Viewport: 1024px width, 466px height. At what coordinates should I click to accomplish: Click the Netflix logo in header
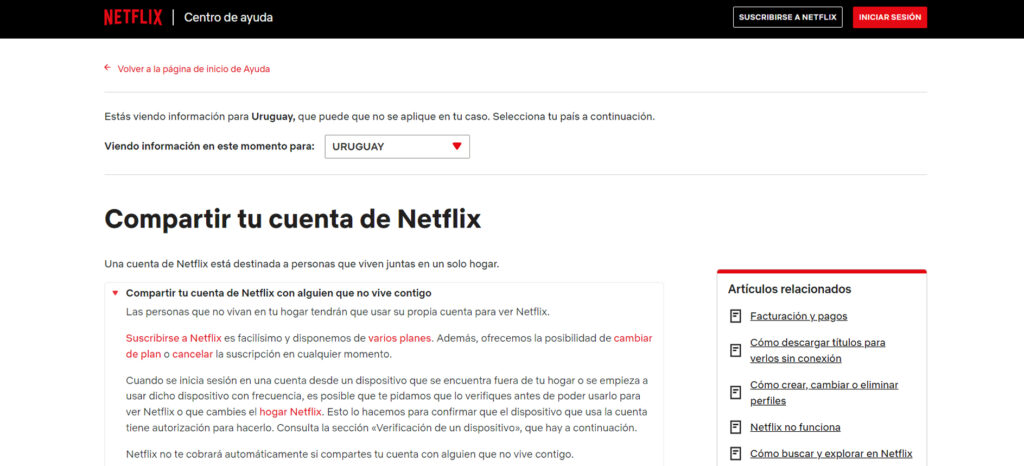coord(132,17)
